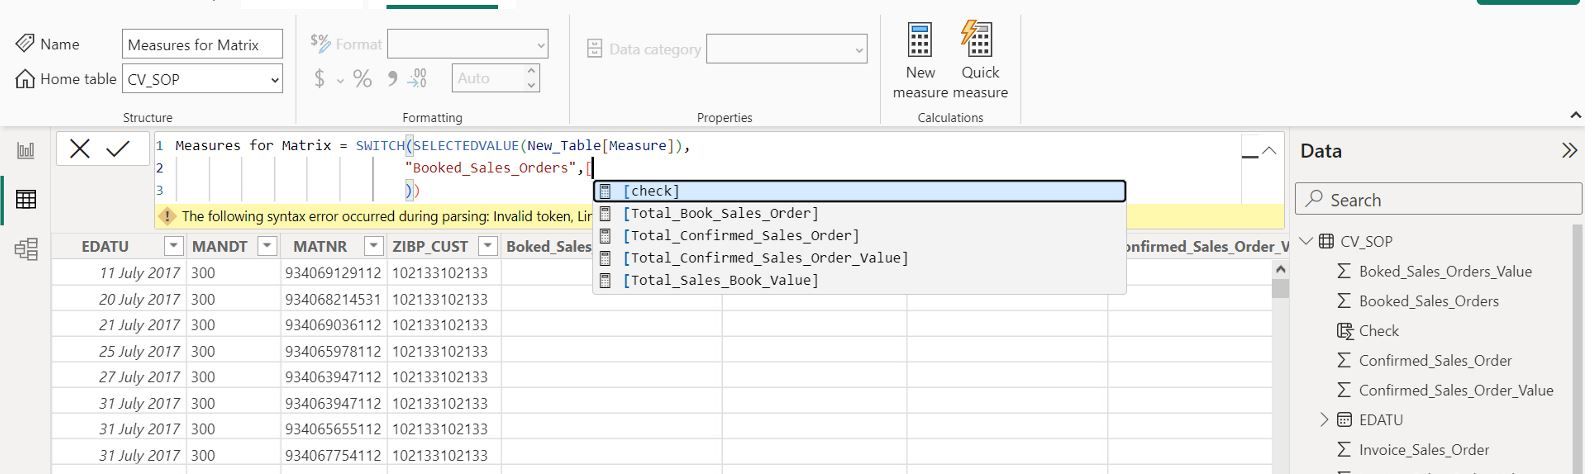Select [check] from the autocomplete list

click(860, 191)
